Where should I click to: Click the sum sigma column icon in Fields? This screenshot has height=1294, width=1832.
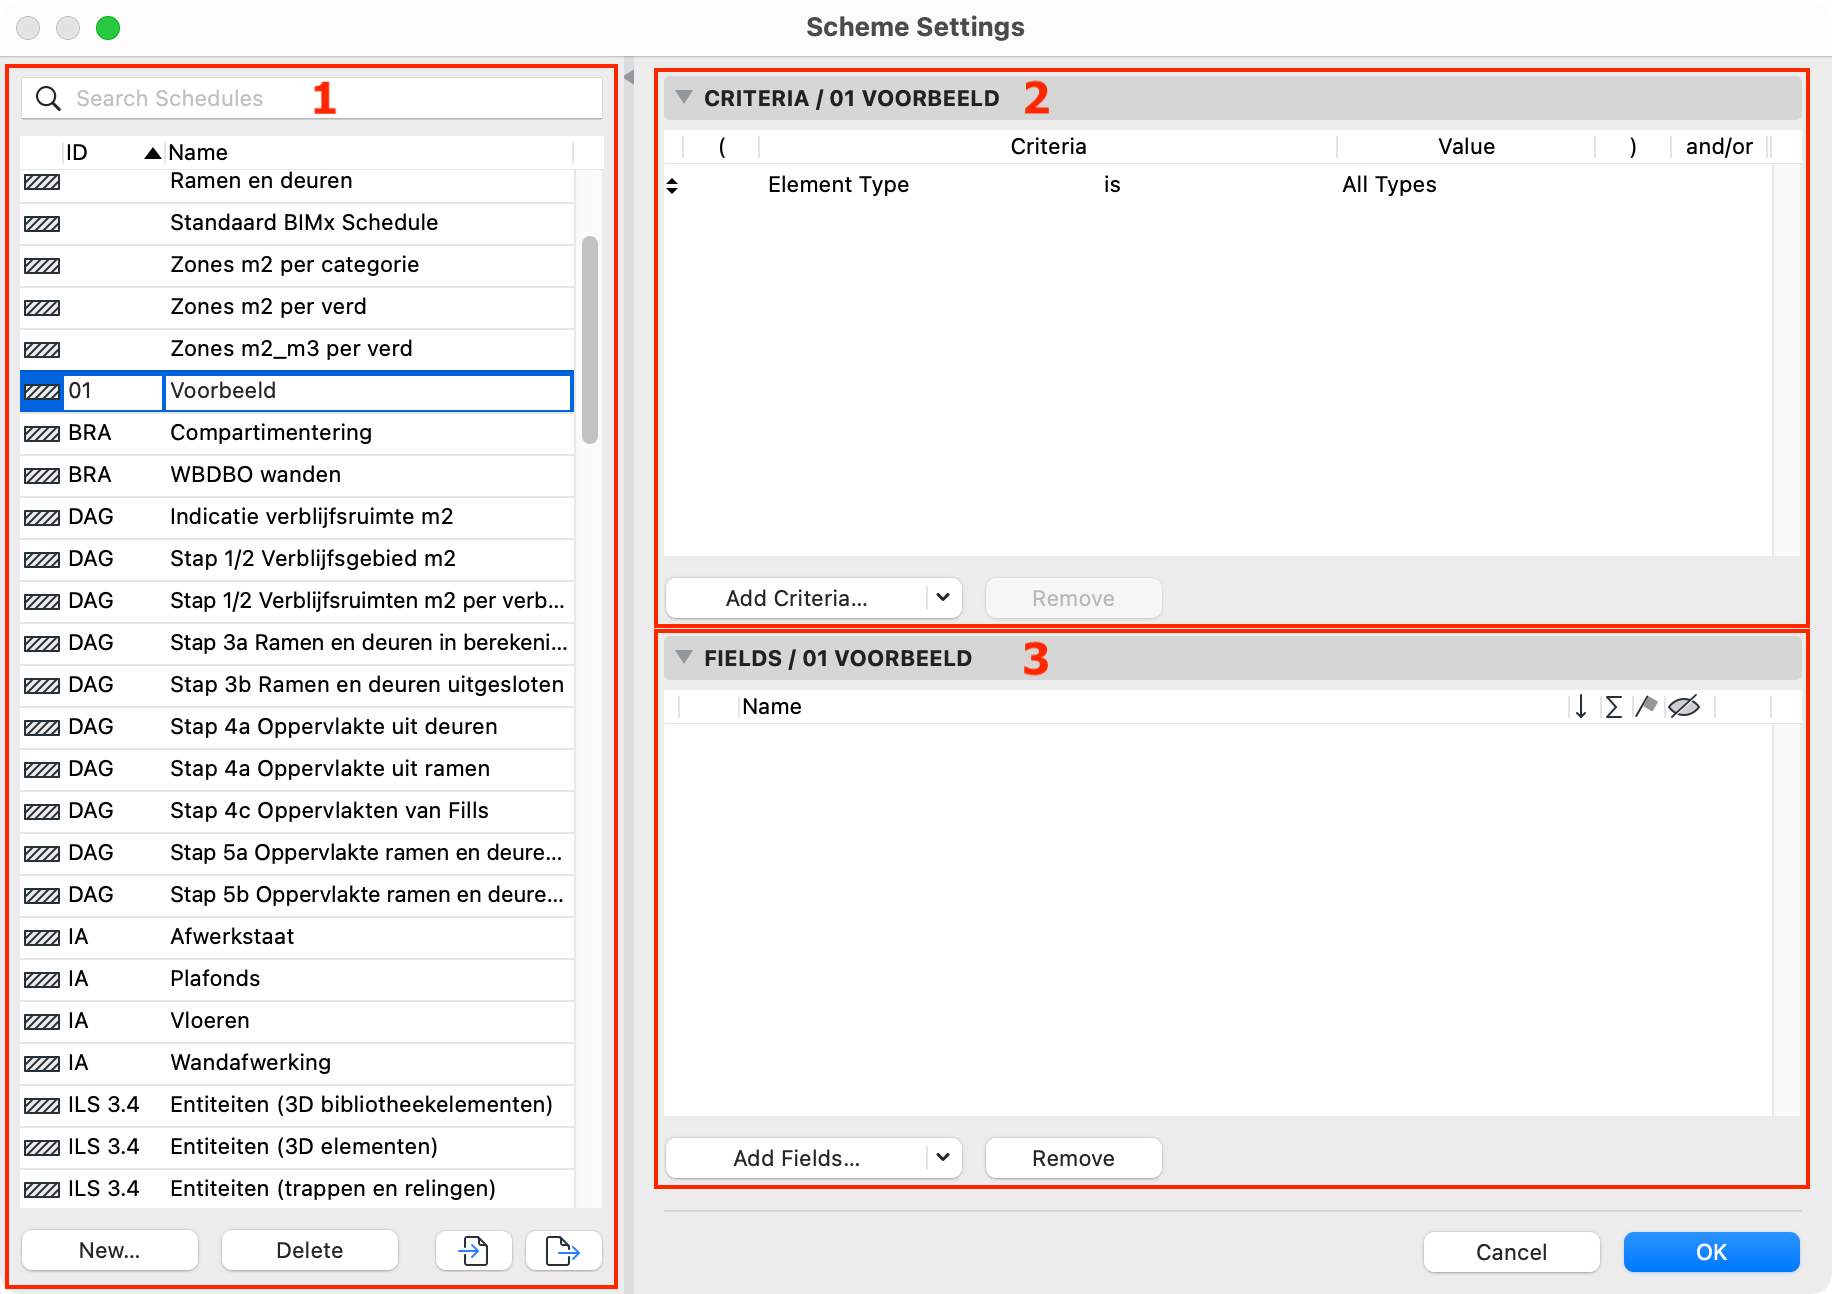[1613, 707]
